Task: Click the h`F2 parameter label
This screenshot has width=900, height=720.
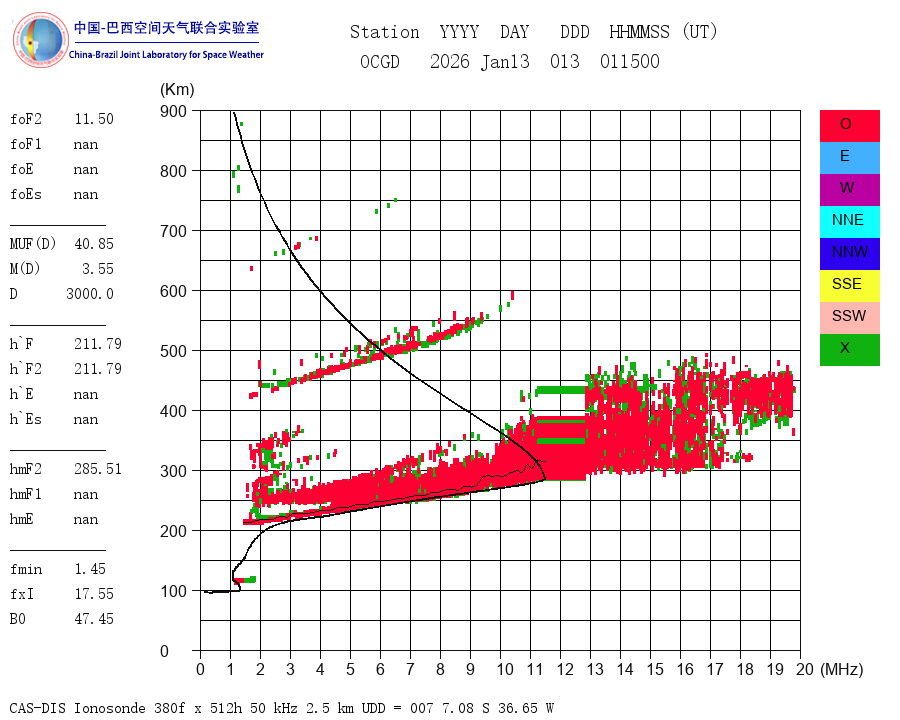Action: click(x=26, y=369)
